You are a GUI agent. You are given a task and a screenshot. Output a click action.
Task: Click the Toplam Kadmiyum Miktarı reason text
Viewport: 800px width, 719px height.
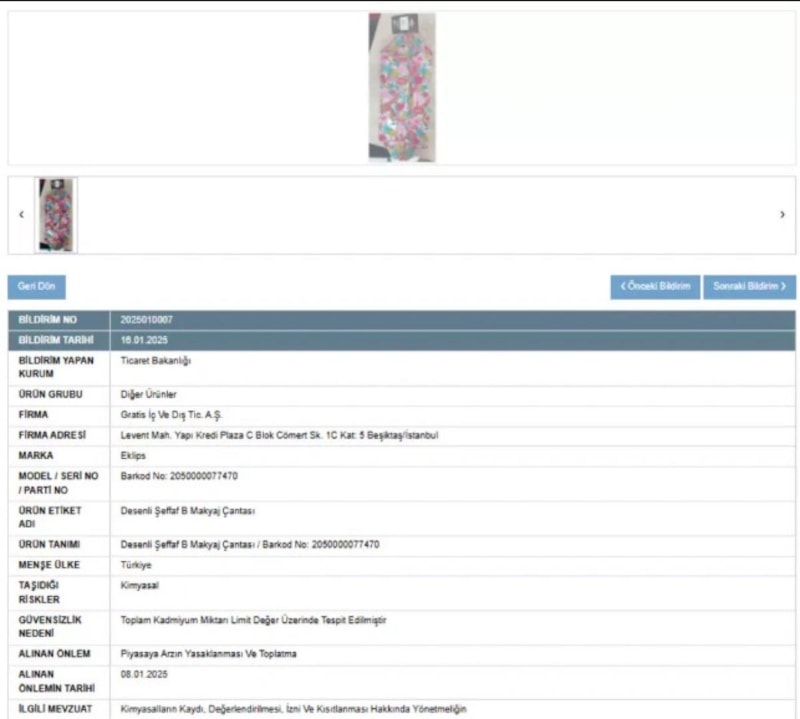click(x=253, y=620)
